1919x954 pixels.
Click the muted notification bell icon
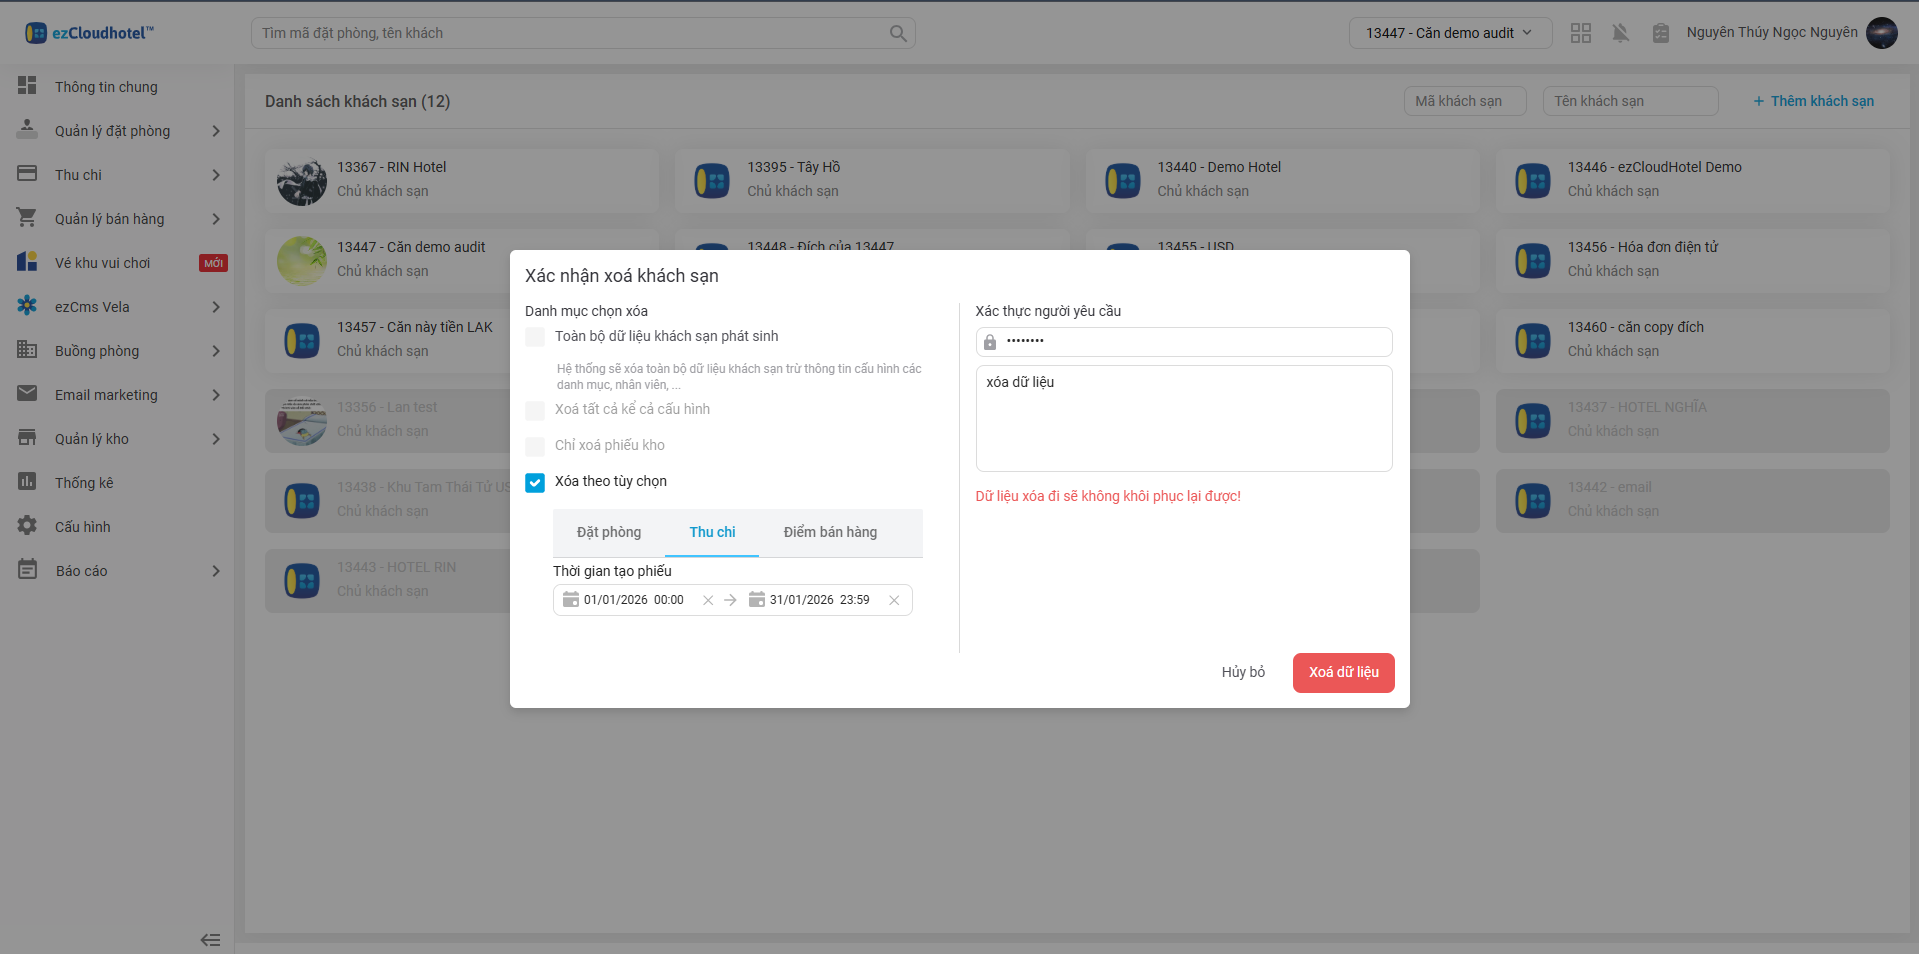pos(1620,33)
